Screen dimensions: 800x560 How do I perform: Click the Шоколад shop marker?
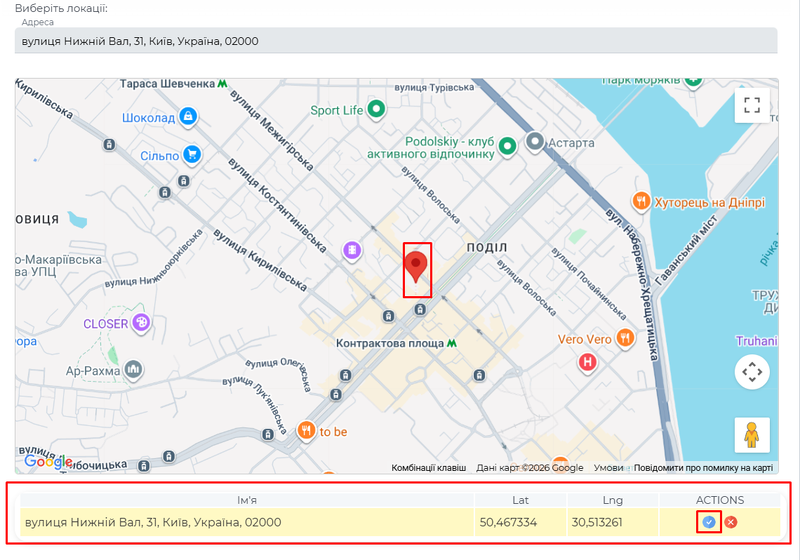point(187,117)
